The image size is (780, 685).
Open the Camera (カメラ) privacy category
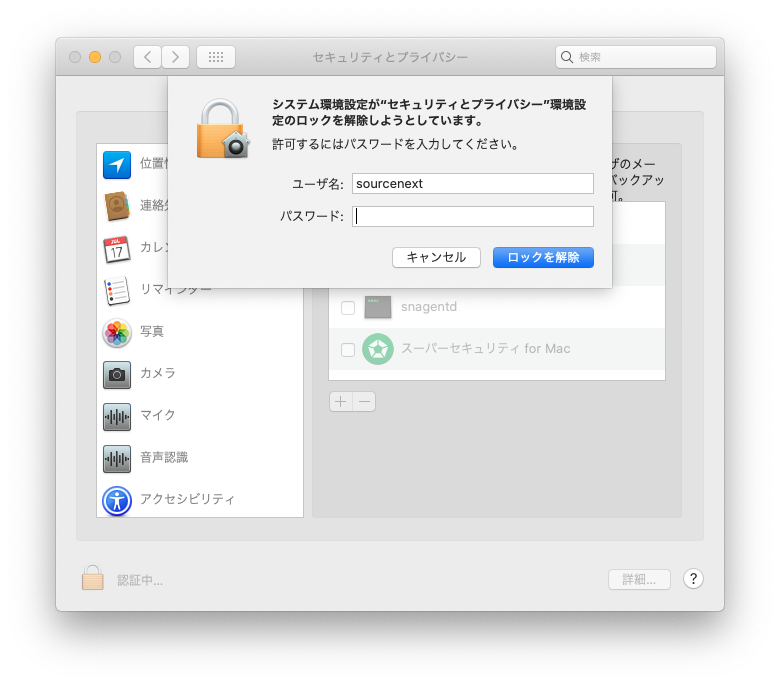point(157,373)
